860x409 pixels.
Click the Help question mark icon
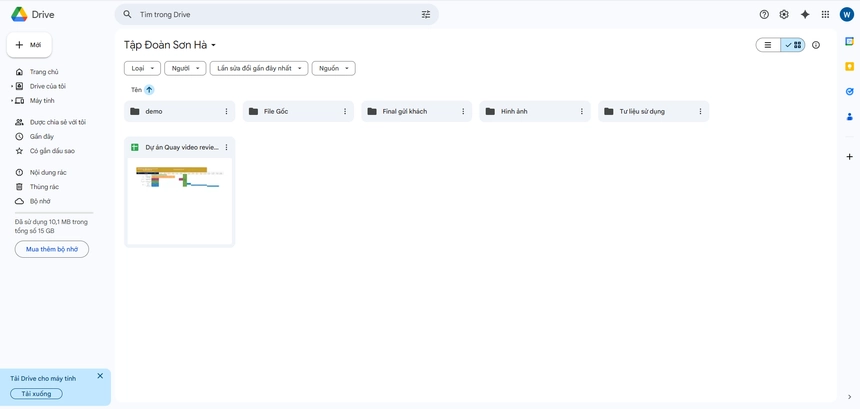tap(764, 15)
